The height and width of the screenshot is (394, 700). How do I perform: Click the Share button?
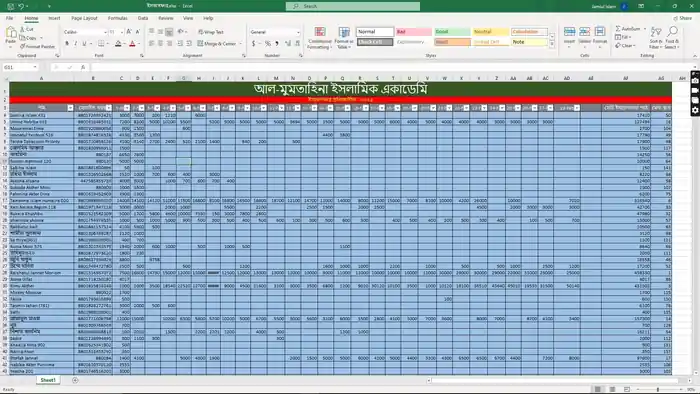coord(683,18)
